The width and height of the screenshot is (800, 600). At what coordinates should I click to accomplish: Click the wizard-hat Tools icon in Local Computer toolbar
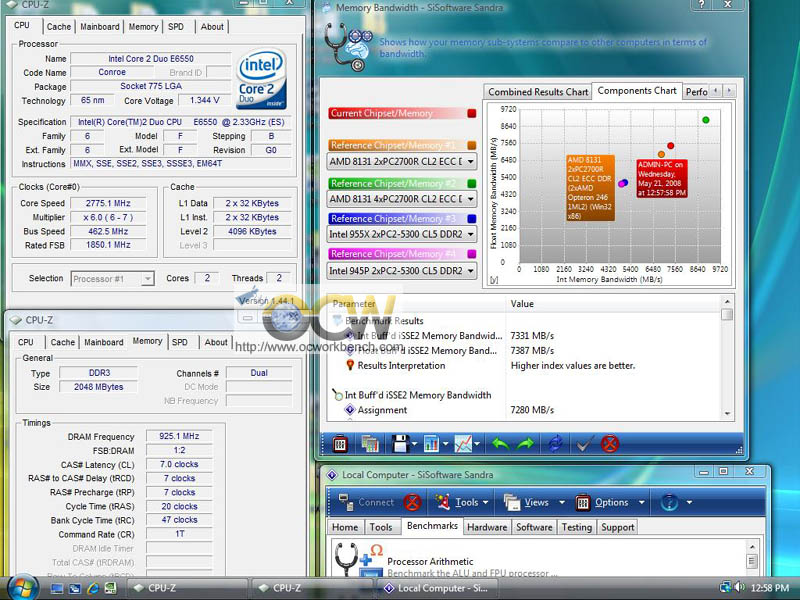click(442, 503)
